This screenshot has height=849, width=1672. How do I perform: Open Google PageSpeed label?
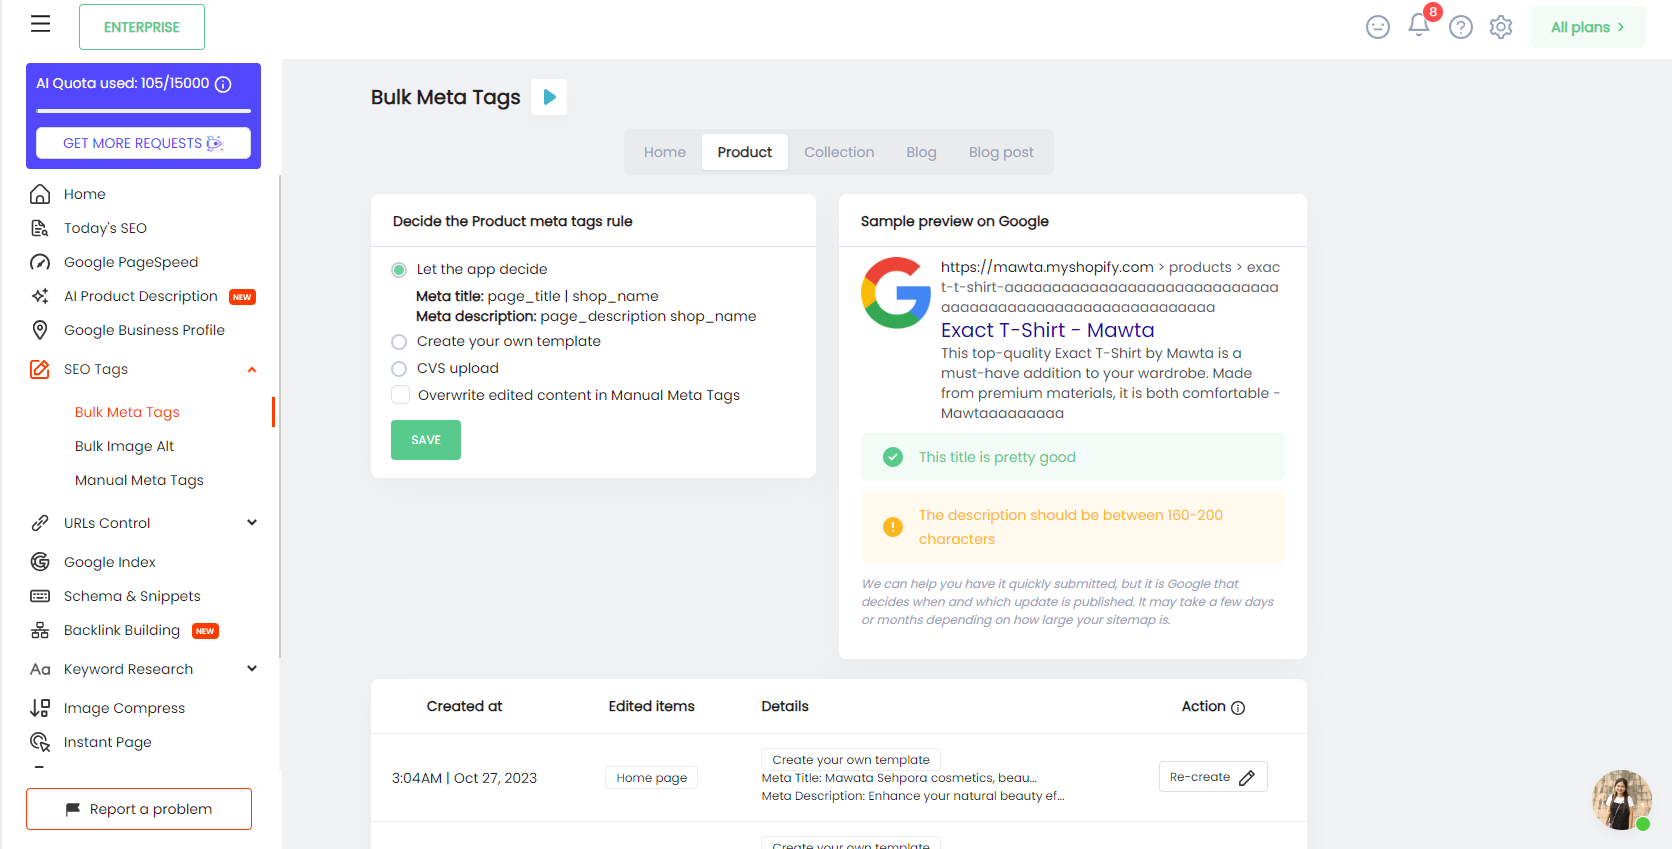click(x=131, y=262)
